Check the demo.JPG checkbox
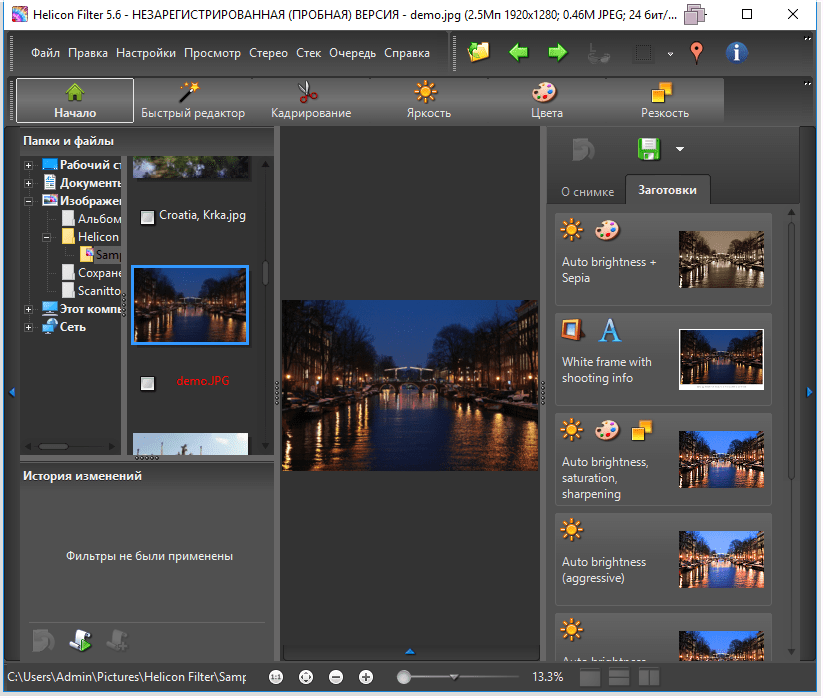Image resolution: width=823 pixels, height=699 pixels. click(x=147, y=383)
